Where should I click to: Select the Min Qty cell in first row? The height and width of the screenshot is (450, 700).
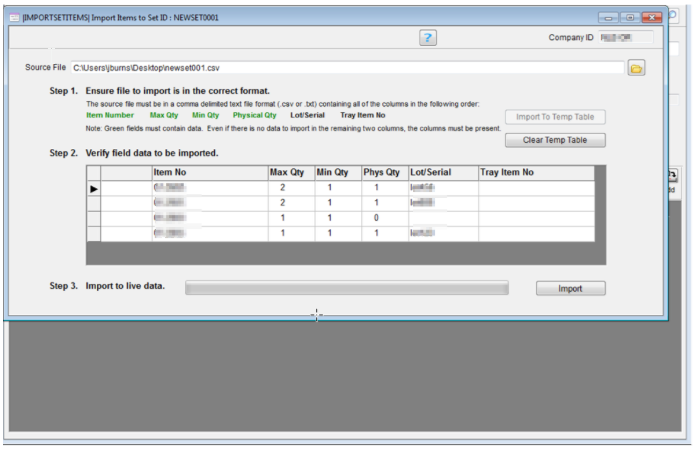tap(337, 188)
